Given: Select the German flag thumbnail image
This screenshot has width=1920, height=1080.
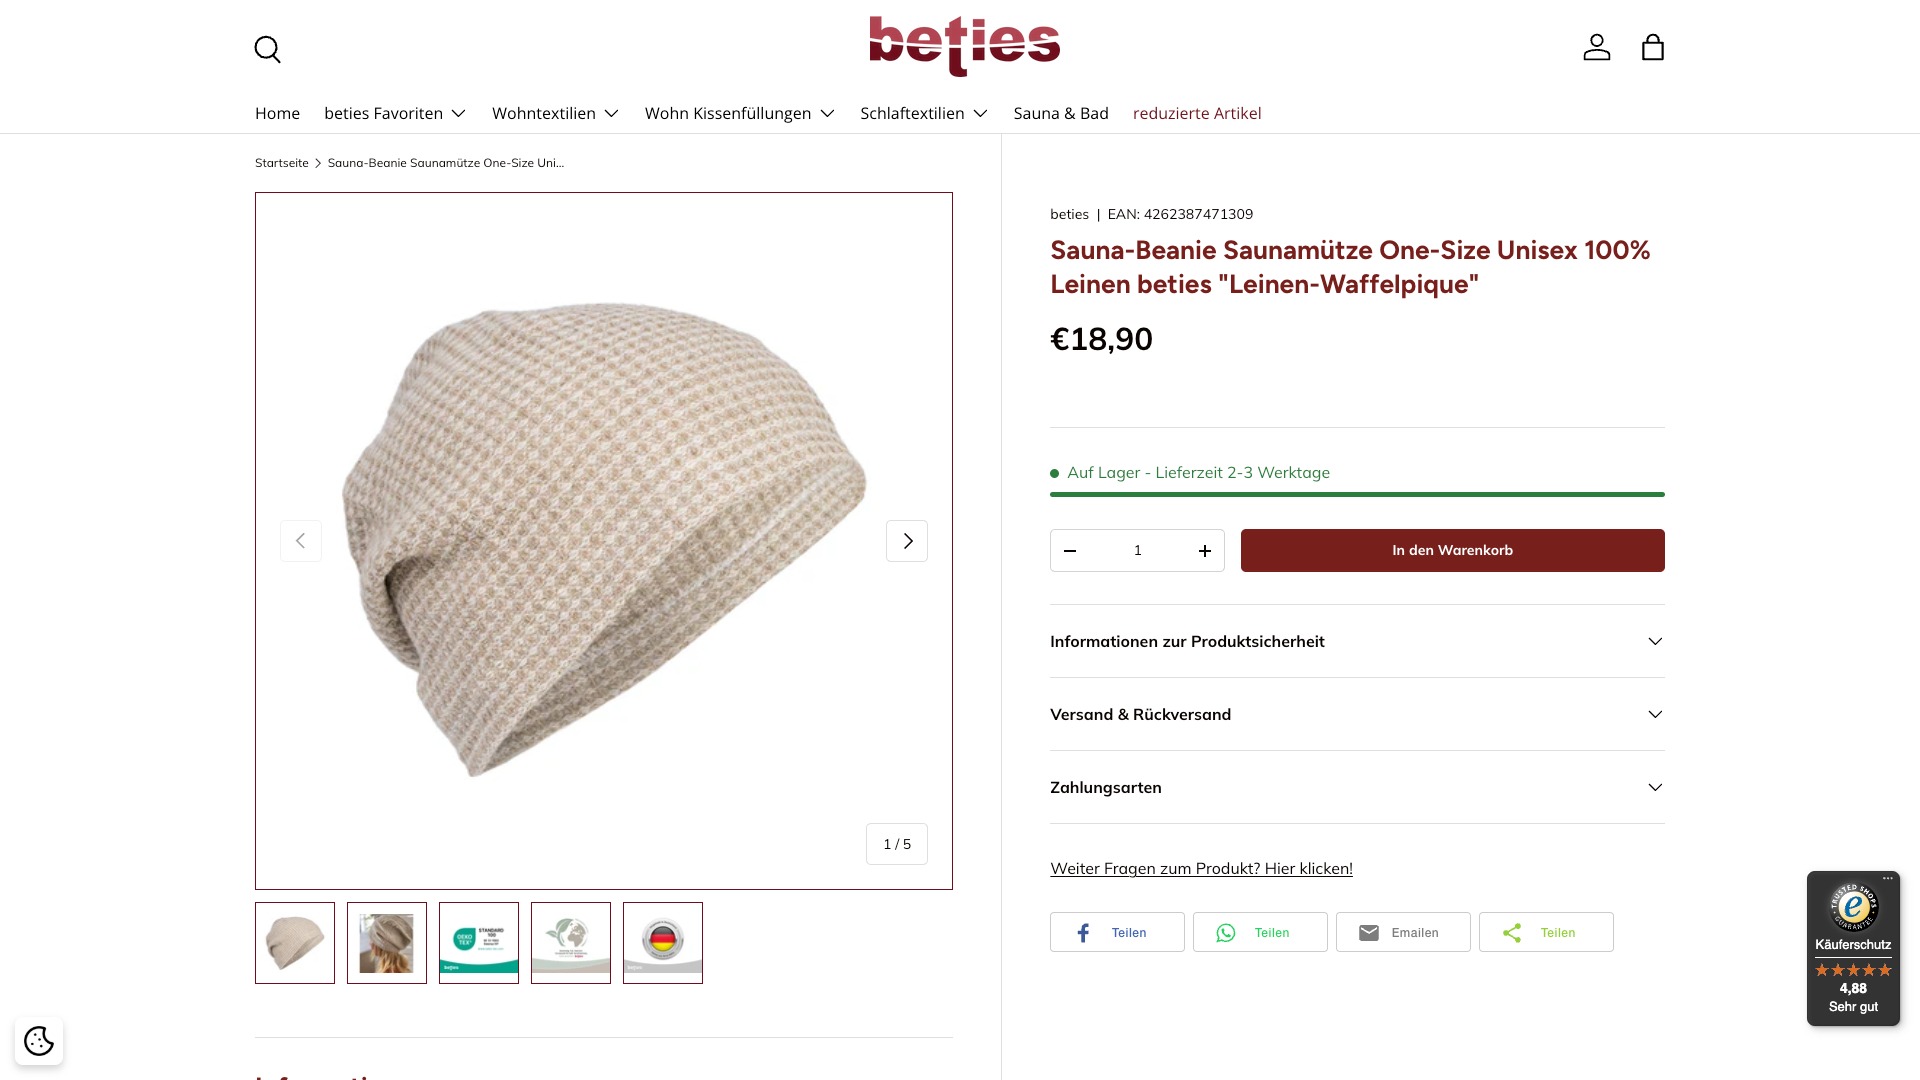Looking at the screenshot, I should pos(663,943).
